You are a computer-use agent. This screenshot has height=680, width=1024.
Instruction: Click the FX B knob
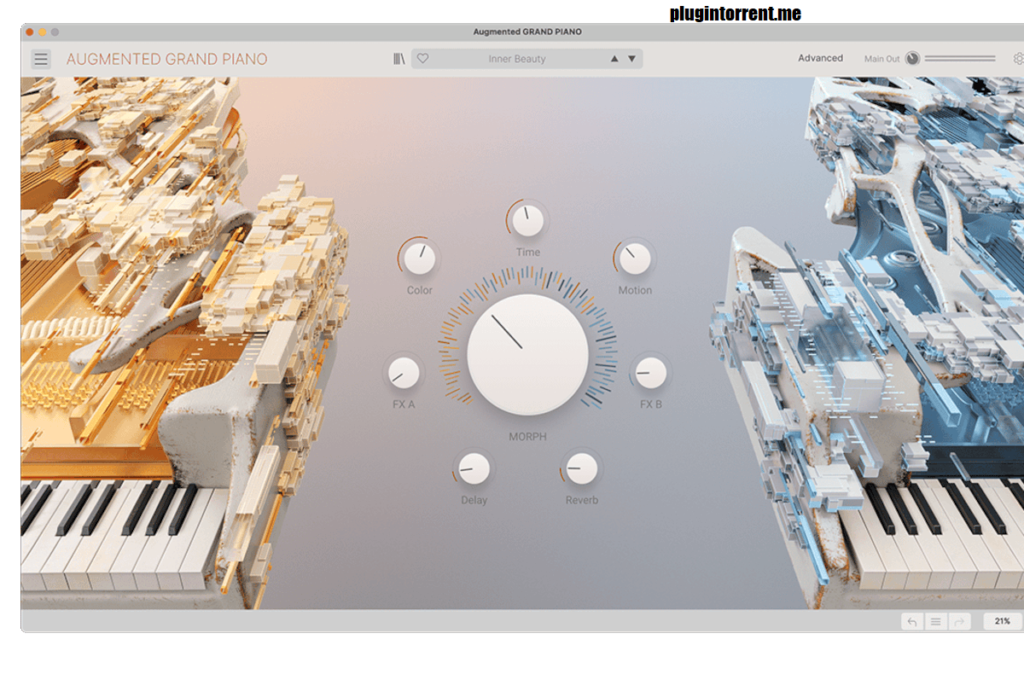click(x=650, y=373)
